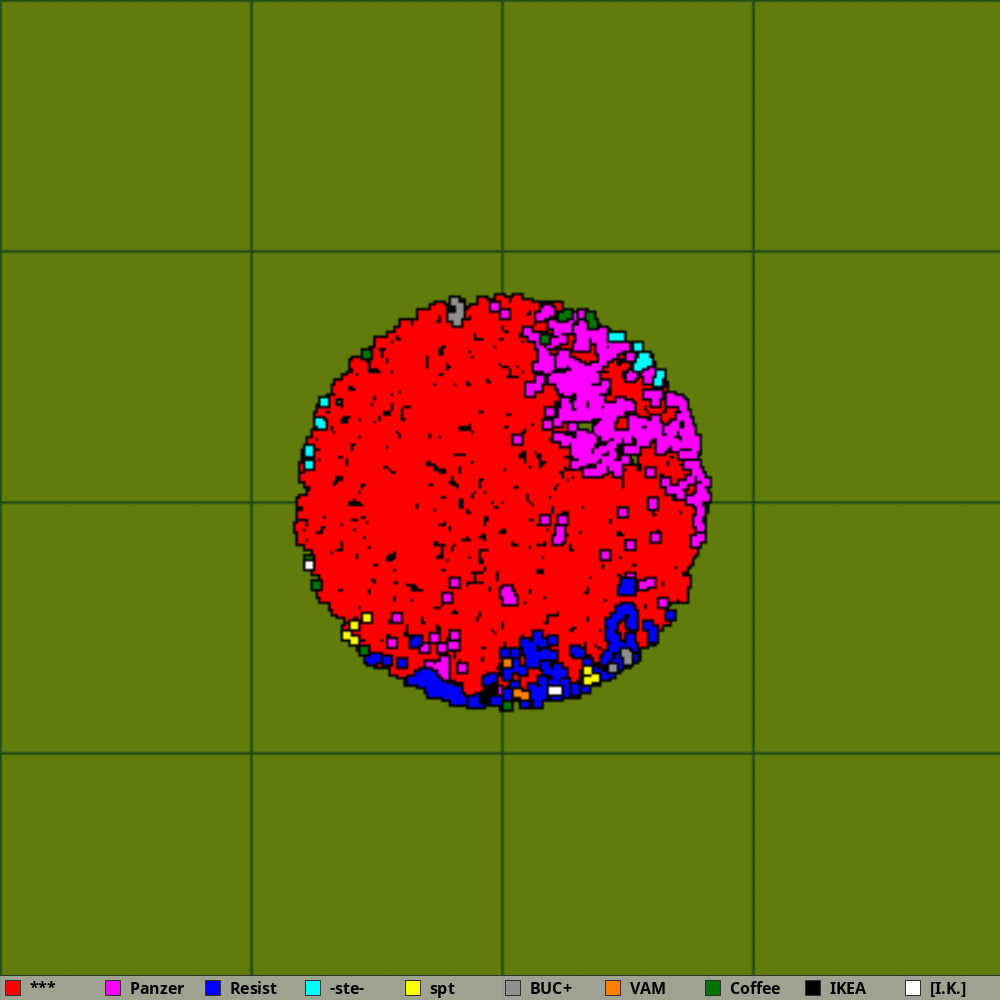1000x1000 pixels.
Task: Click the green Coffee legend swatch
Action: [713, 988]
